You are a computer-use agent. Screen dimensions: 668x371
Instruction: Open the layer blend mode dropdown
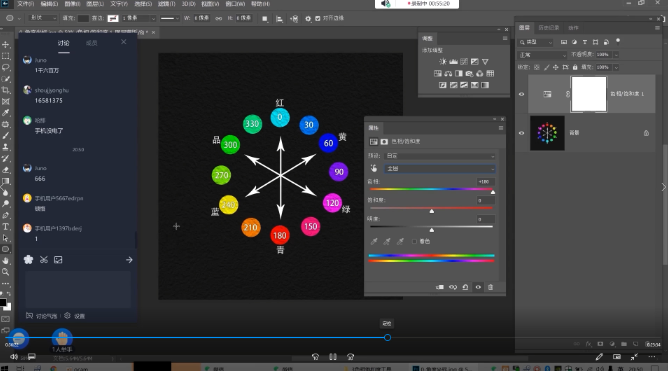click(x=542, y=55)
